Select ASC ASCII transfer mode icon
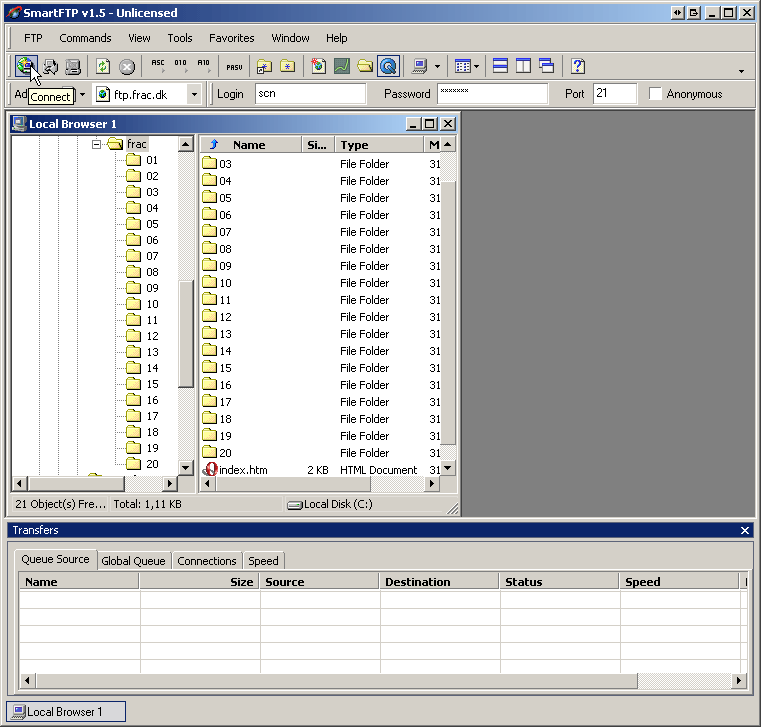This screenshot has height=727, width=761. (158, 66)
